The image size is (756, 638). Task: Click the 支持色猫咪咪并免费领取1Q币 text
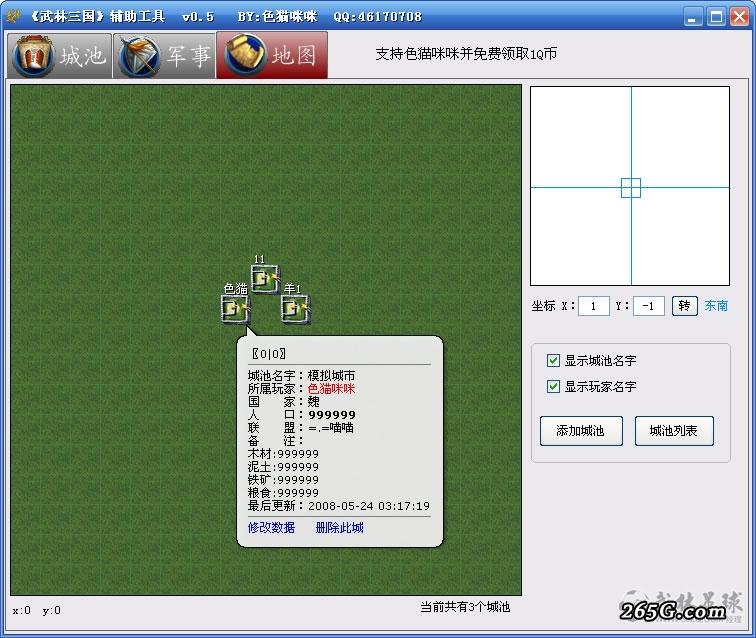466,54
